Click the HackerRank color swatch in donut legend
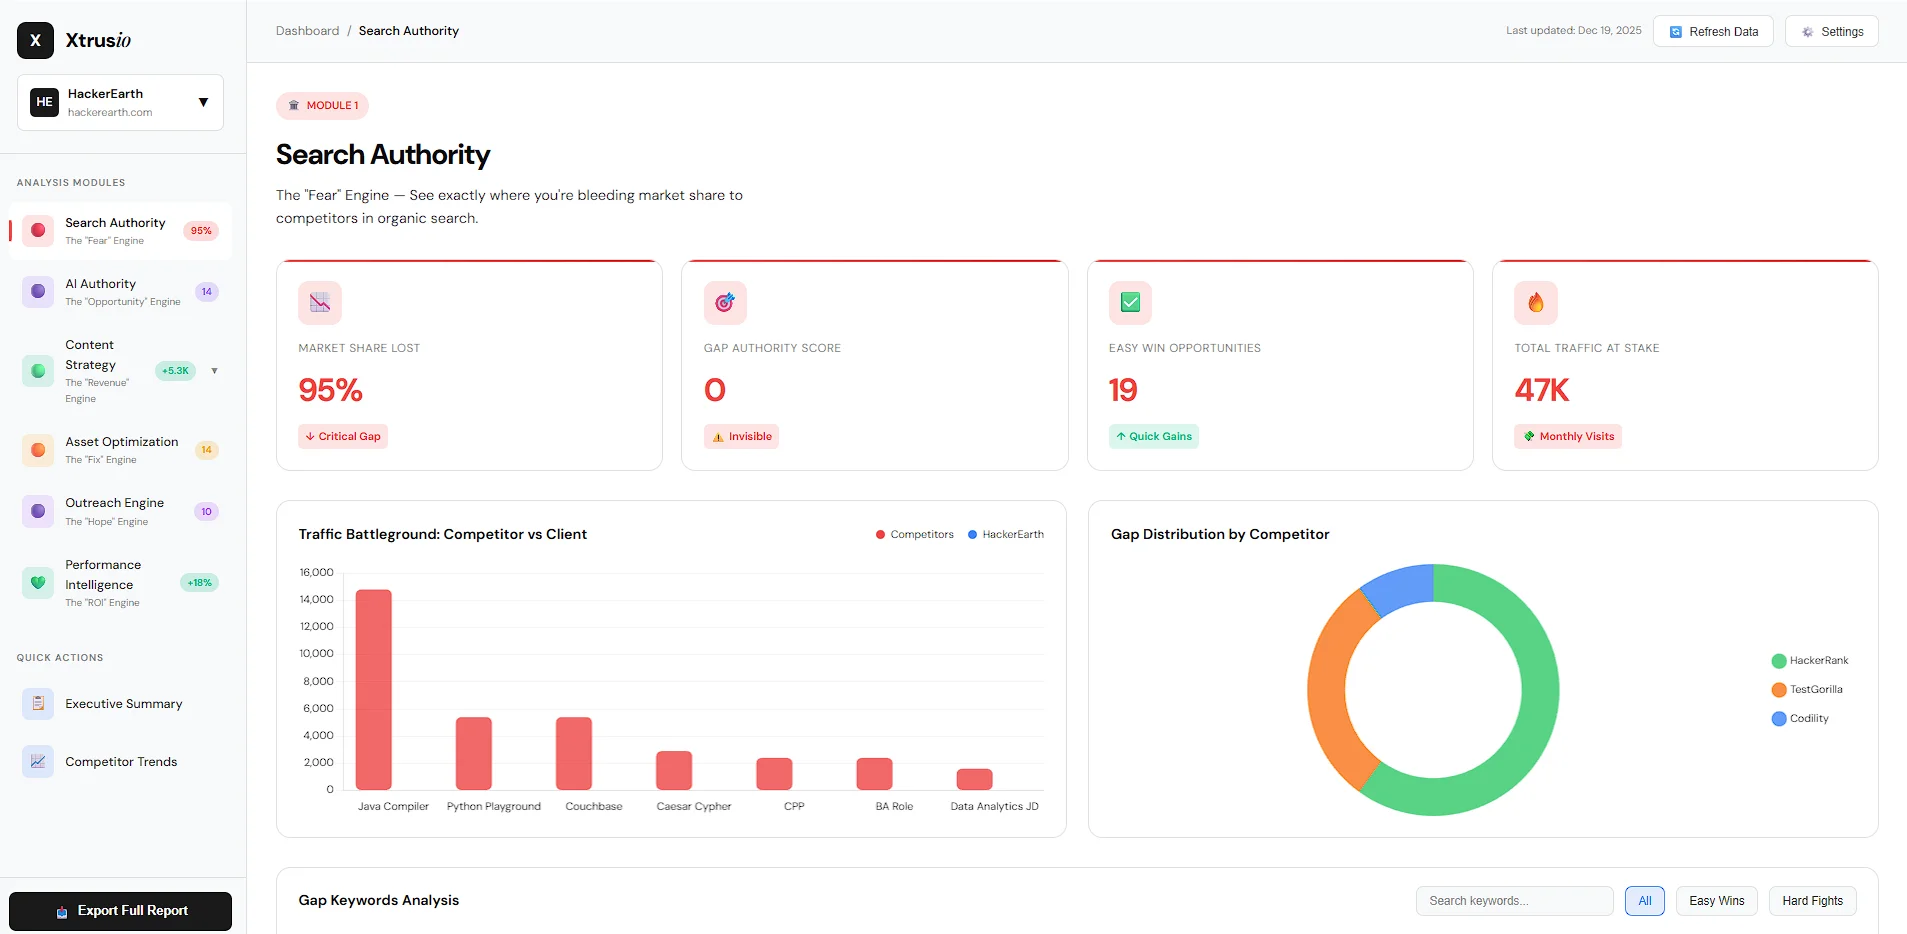This screenshot has height=934, width=1907. pos(1779,660)
